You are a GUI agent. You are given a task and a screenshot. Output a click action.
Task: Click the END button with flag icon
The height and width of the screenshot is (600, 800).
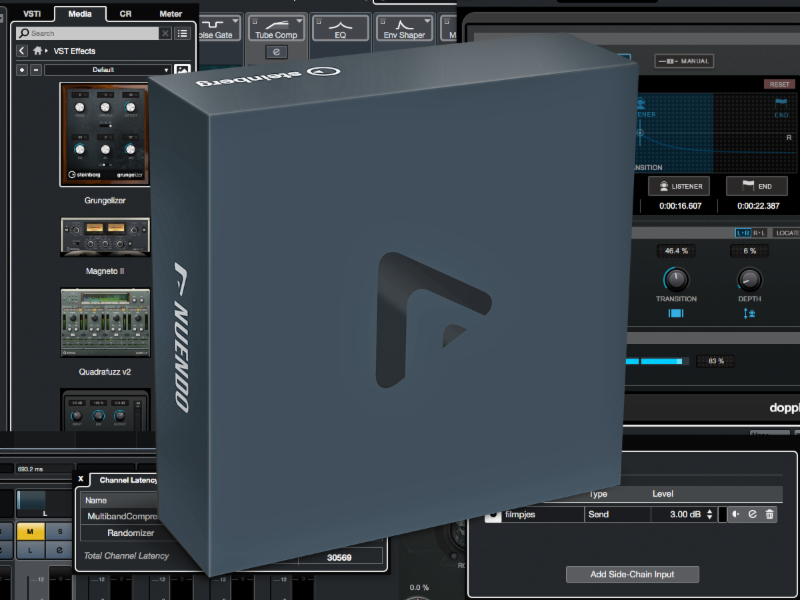coord(757,186)
